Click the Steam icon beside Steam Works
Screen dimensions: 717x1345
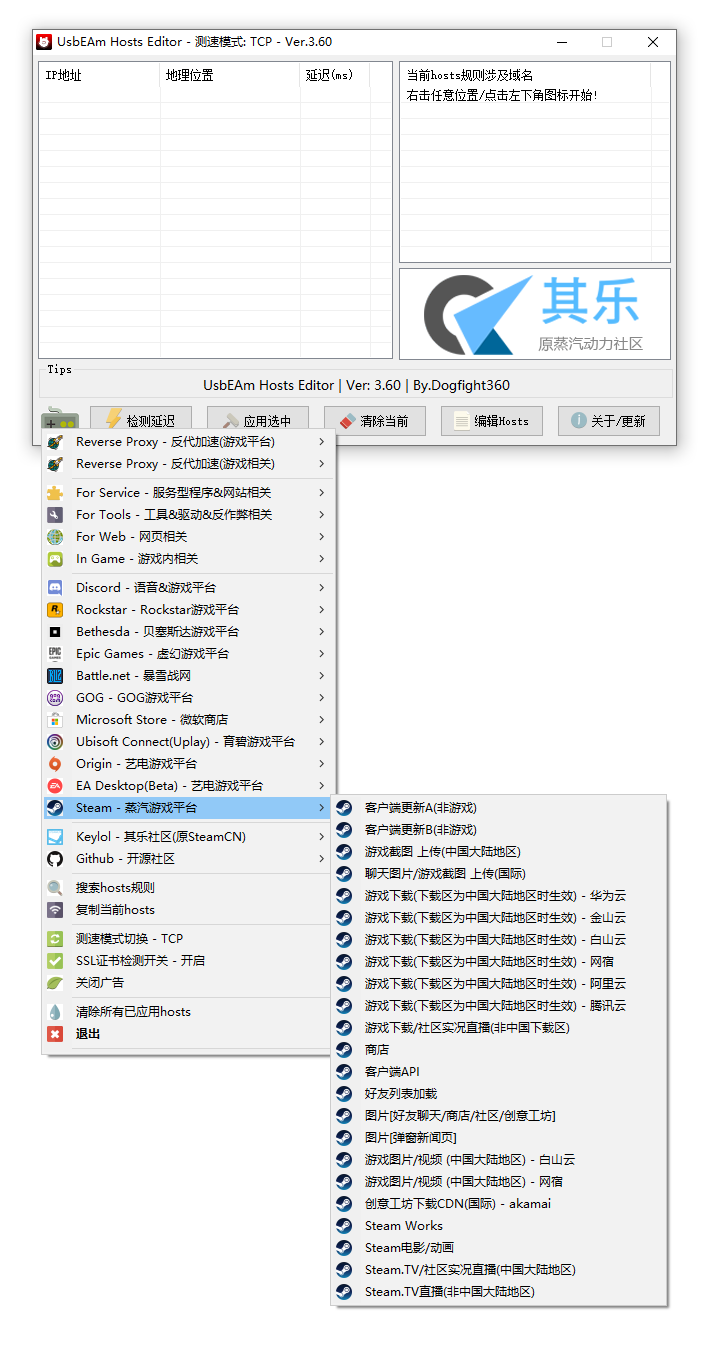pyautogui.click(x=344, y=1226)
